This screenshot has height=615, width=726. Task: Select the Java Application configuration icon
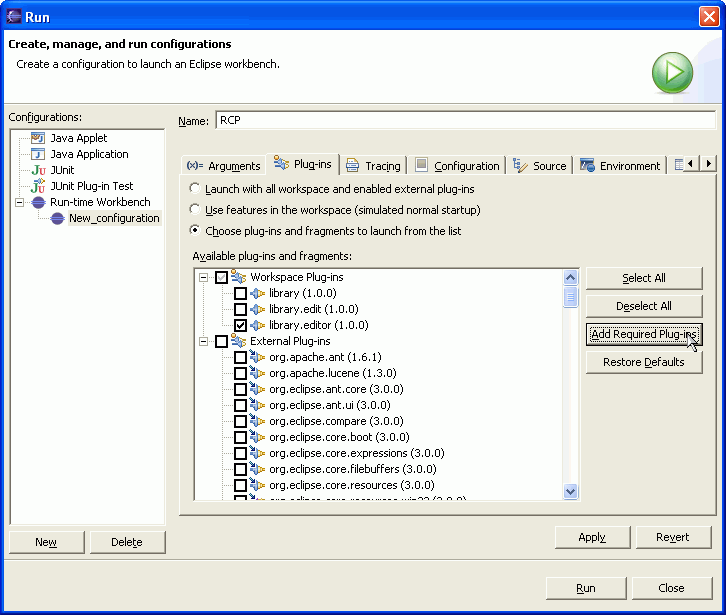click(38, 154)
